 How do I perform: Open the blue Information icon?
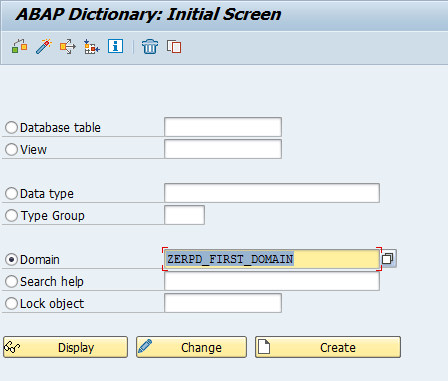point(115,46)
